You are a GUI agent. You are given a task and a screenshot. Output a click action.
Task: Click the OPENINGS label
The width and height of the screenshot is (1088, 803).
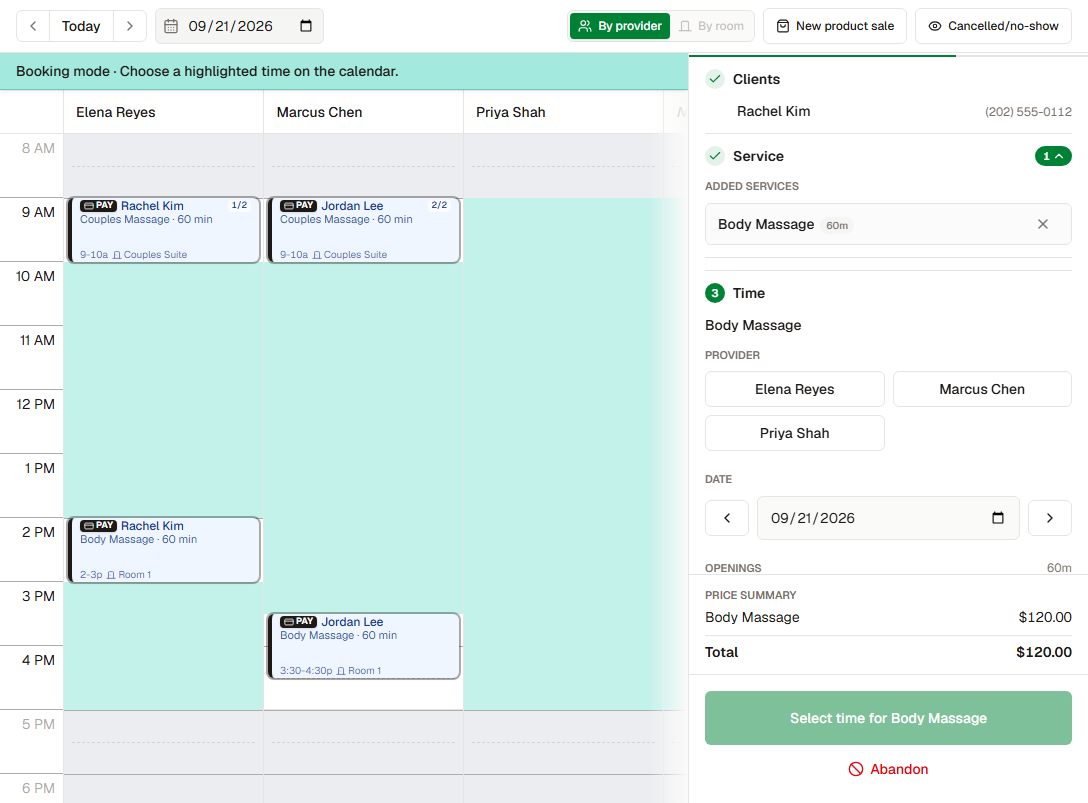coord(733,568)
